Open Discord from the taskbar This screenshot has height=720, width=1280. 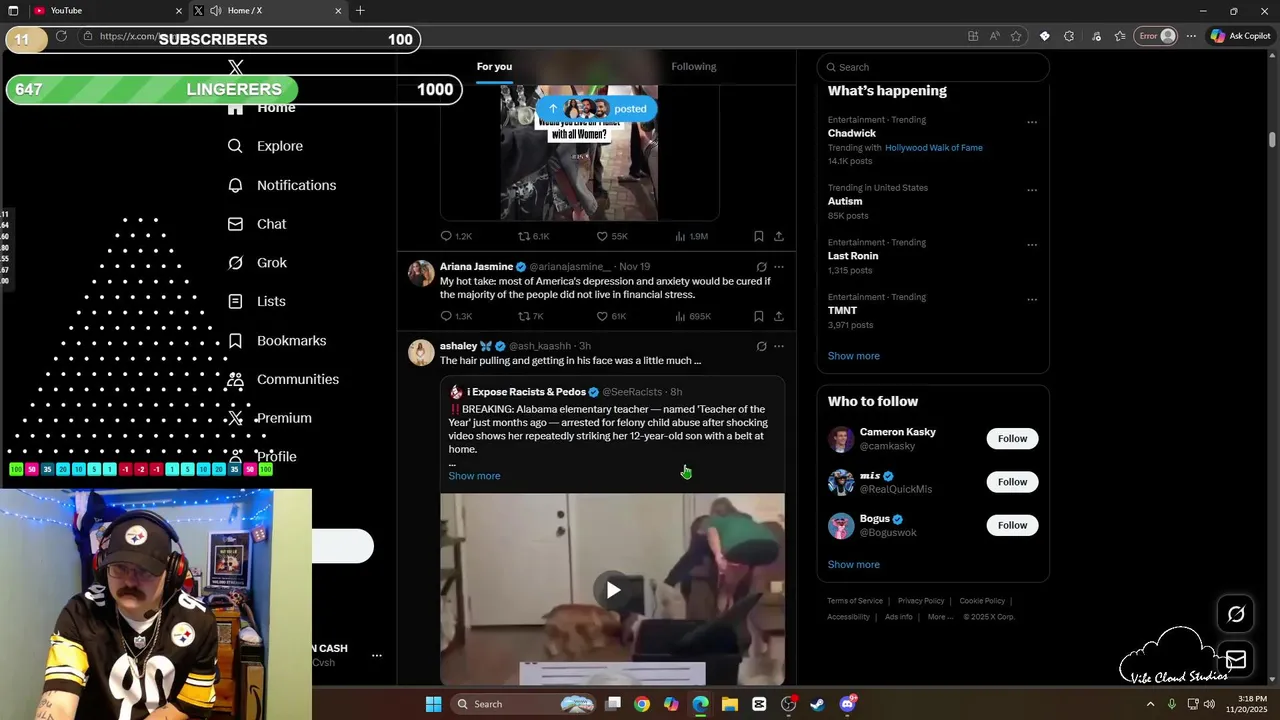pyautogui.click(x=847, y=704)
